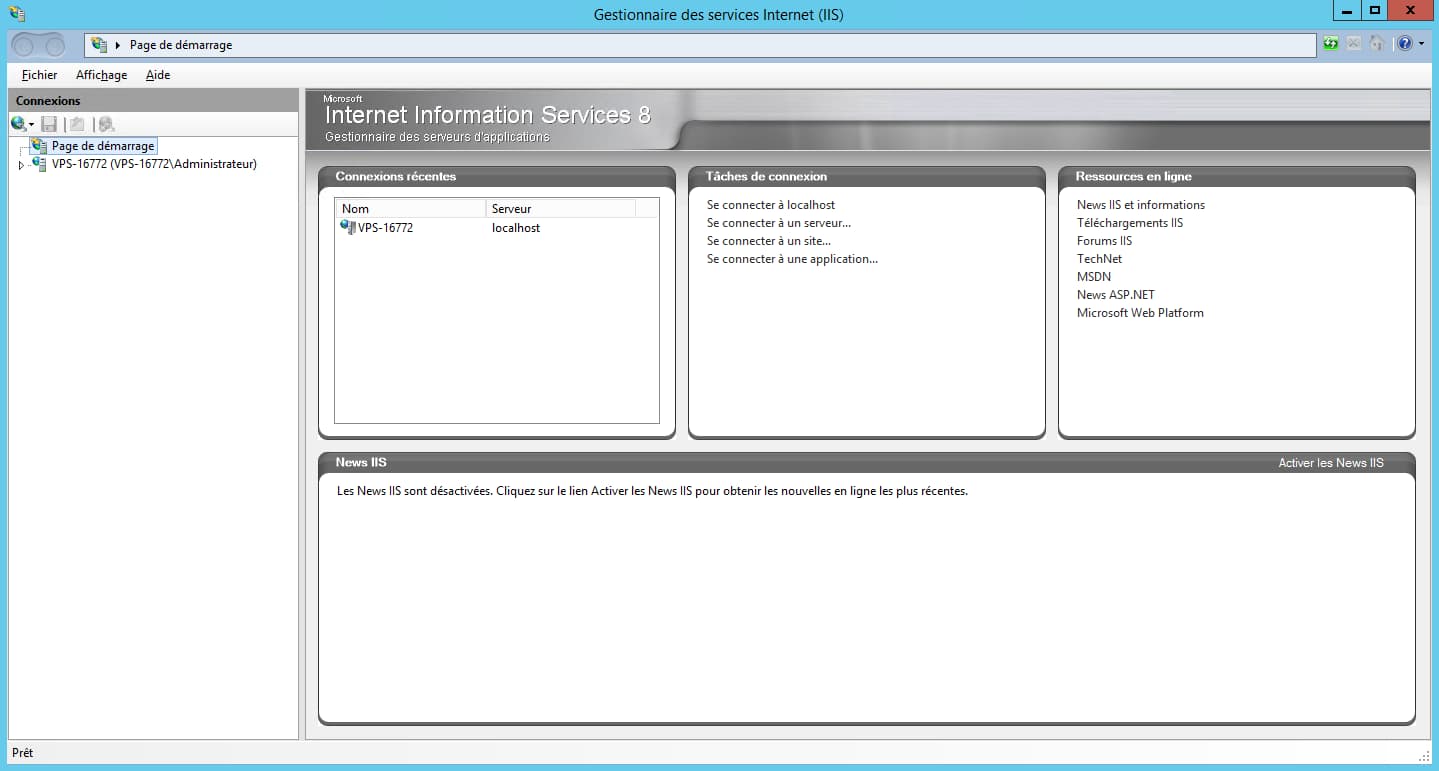
Task: Click the Se connecter à localhost link
Action: [x=770, y=205]
